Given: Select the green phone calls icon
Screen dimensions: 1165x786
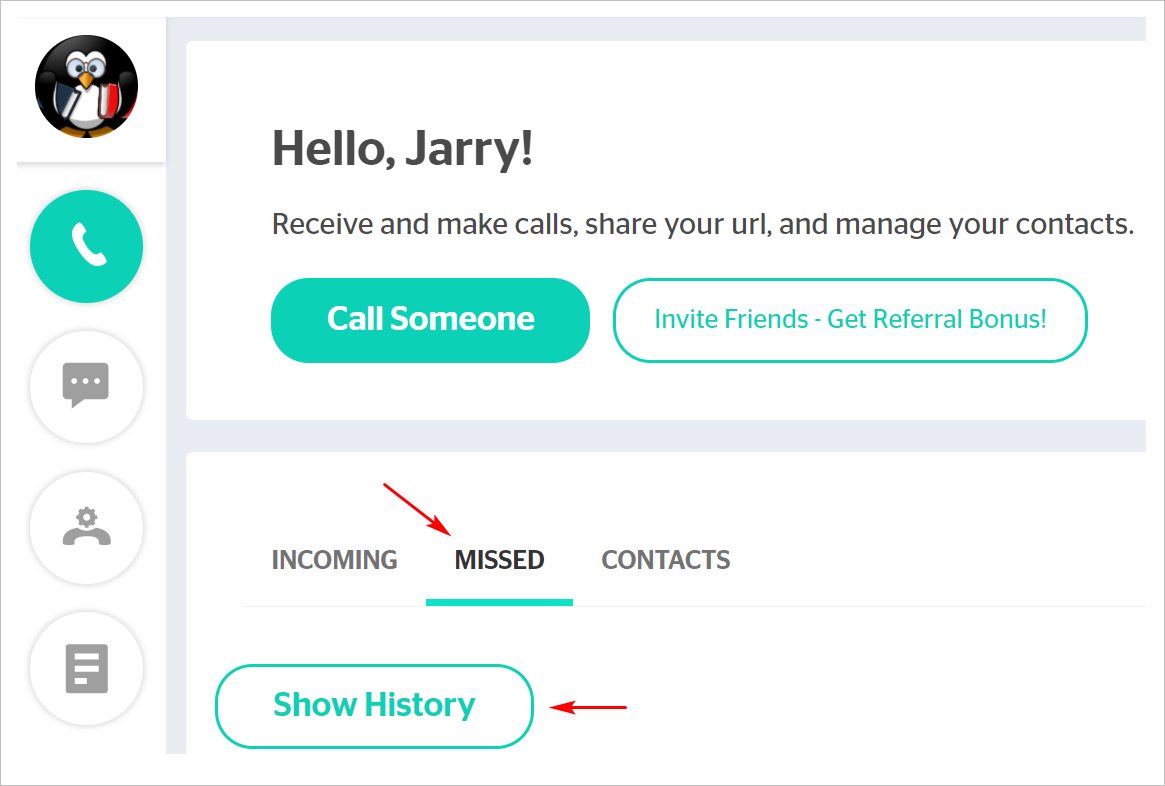Looking at the screenshot, I should [x=86, y=246].
